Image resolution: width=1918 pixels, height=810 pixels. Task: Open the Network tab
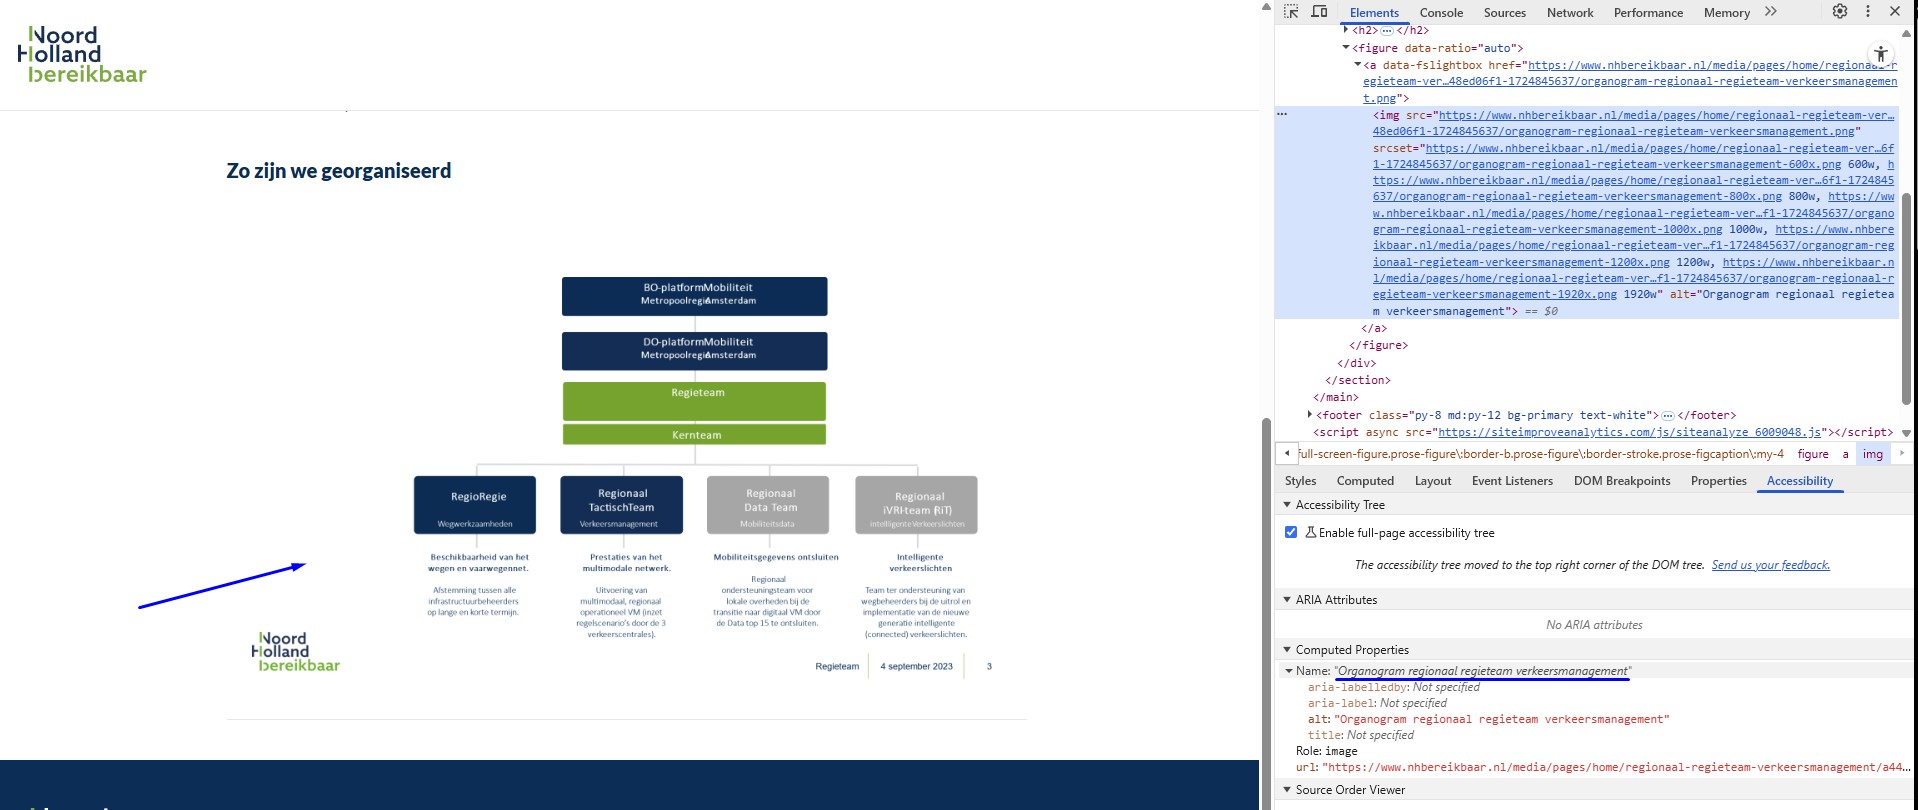1569,13
